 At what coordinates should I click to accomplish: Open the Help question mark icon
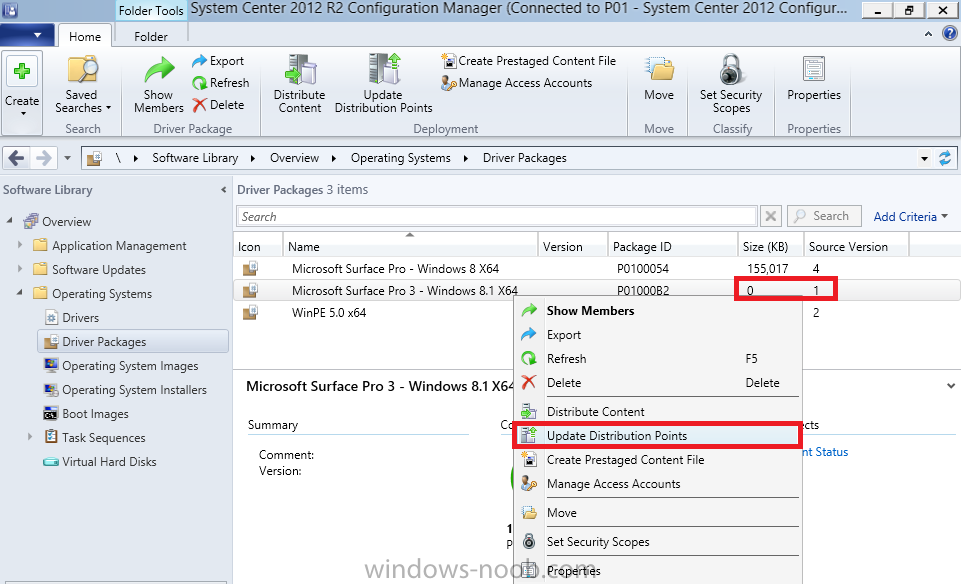(949, 34)
